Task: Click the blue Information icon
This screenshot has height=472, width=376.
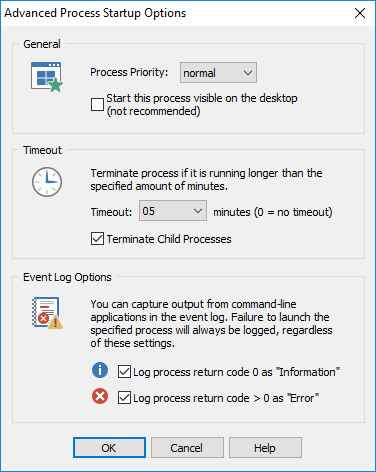Action: click(100, 370)
